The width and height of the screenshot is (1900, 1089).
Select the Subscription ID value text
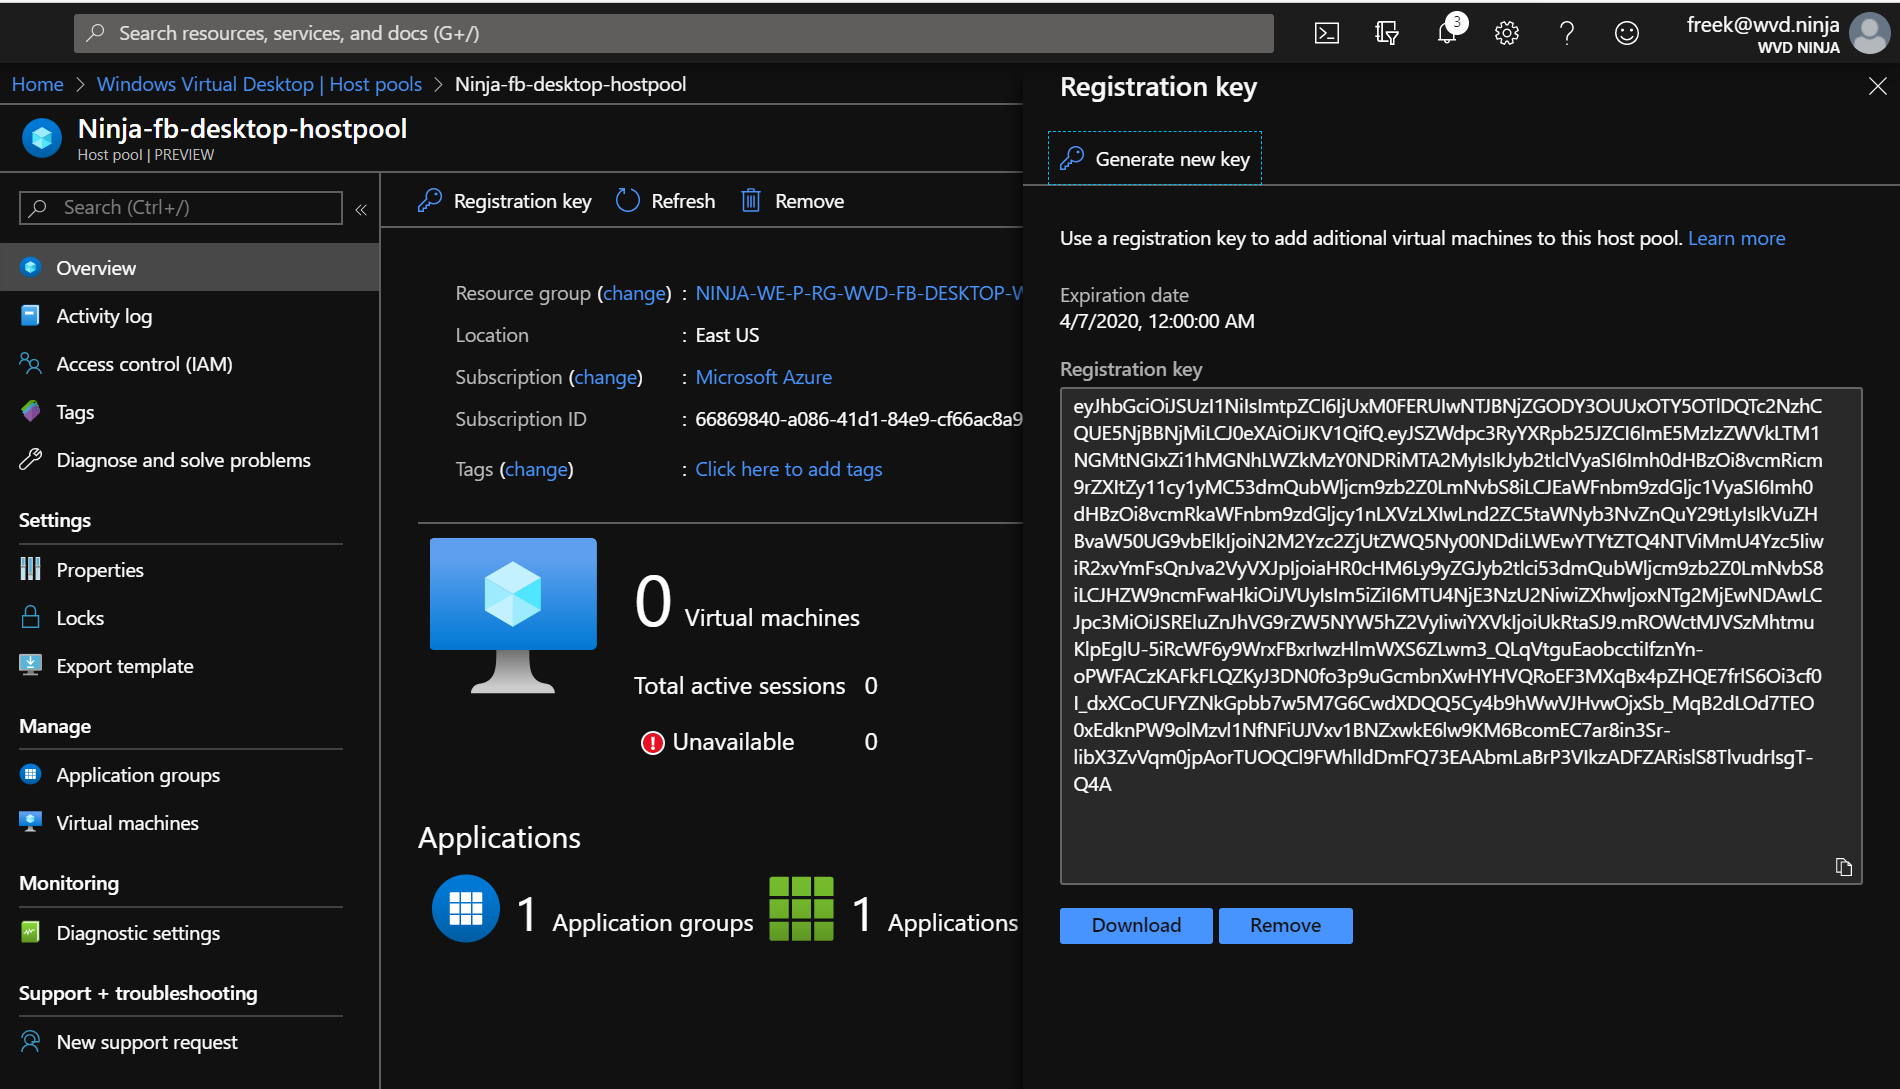click(858, 419)
